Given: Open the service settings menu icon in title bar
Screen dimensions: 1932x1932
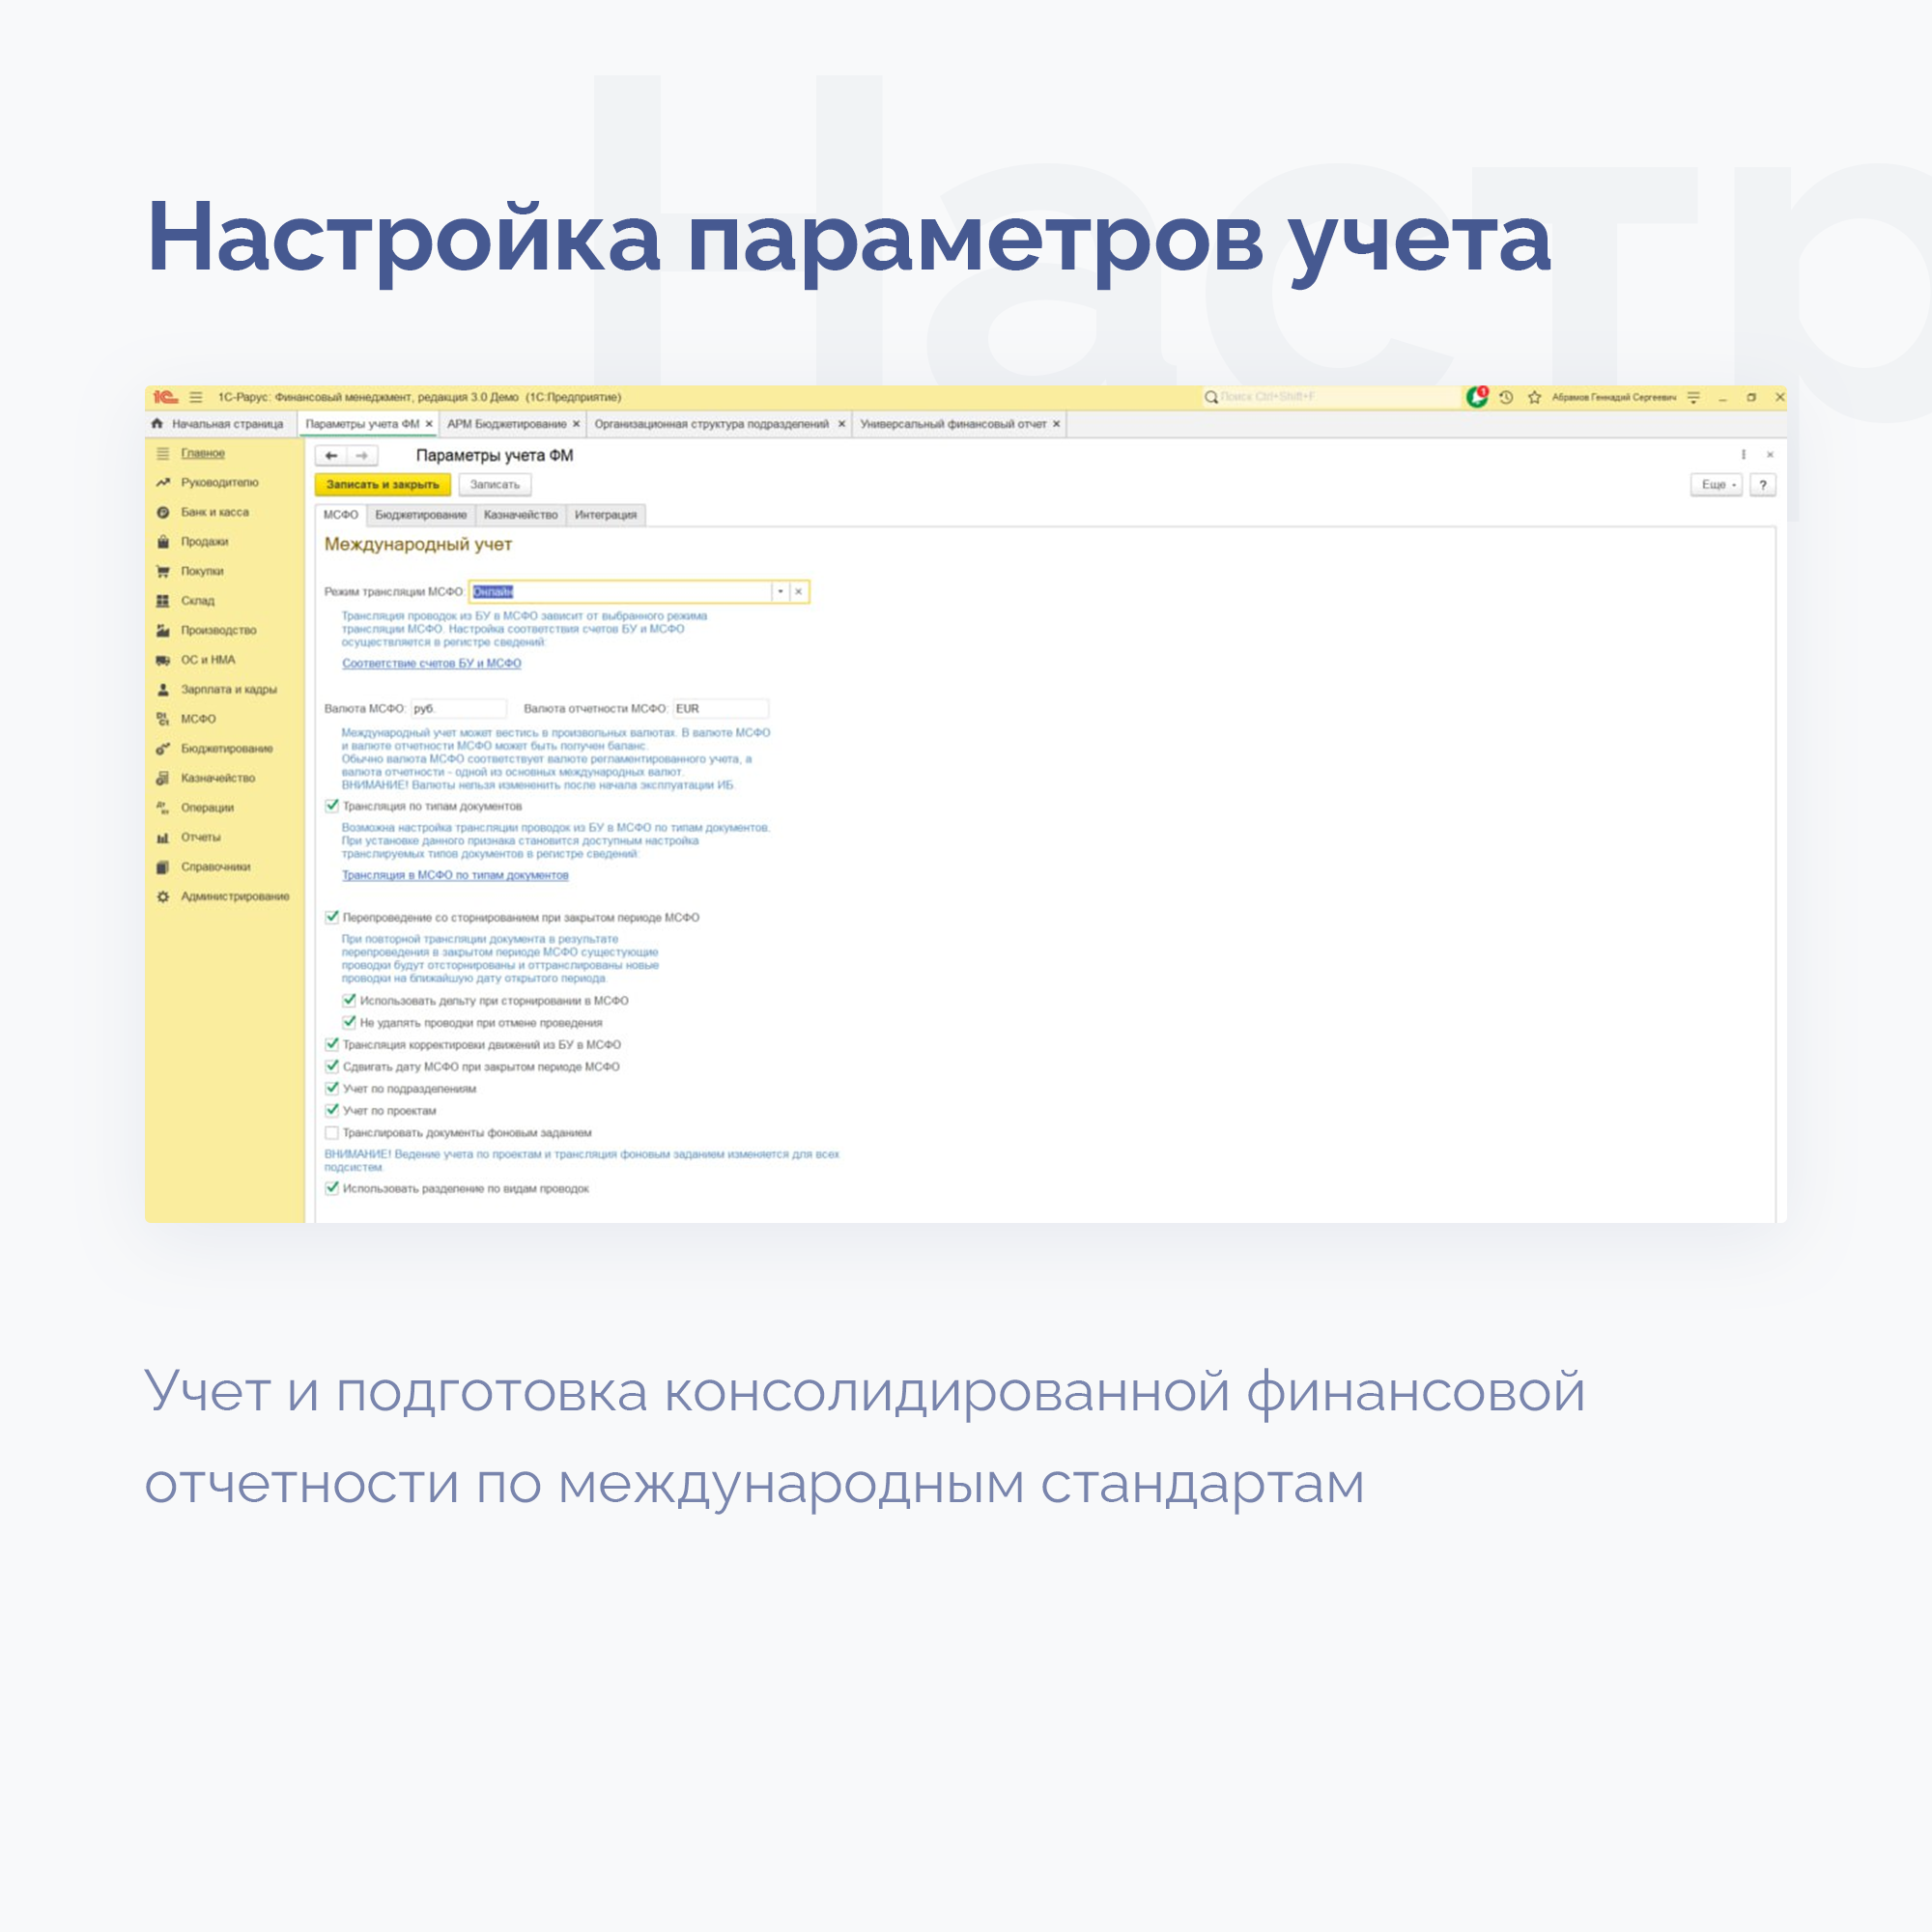Looking at the screenshot, I should tap(1693, 397).
